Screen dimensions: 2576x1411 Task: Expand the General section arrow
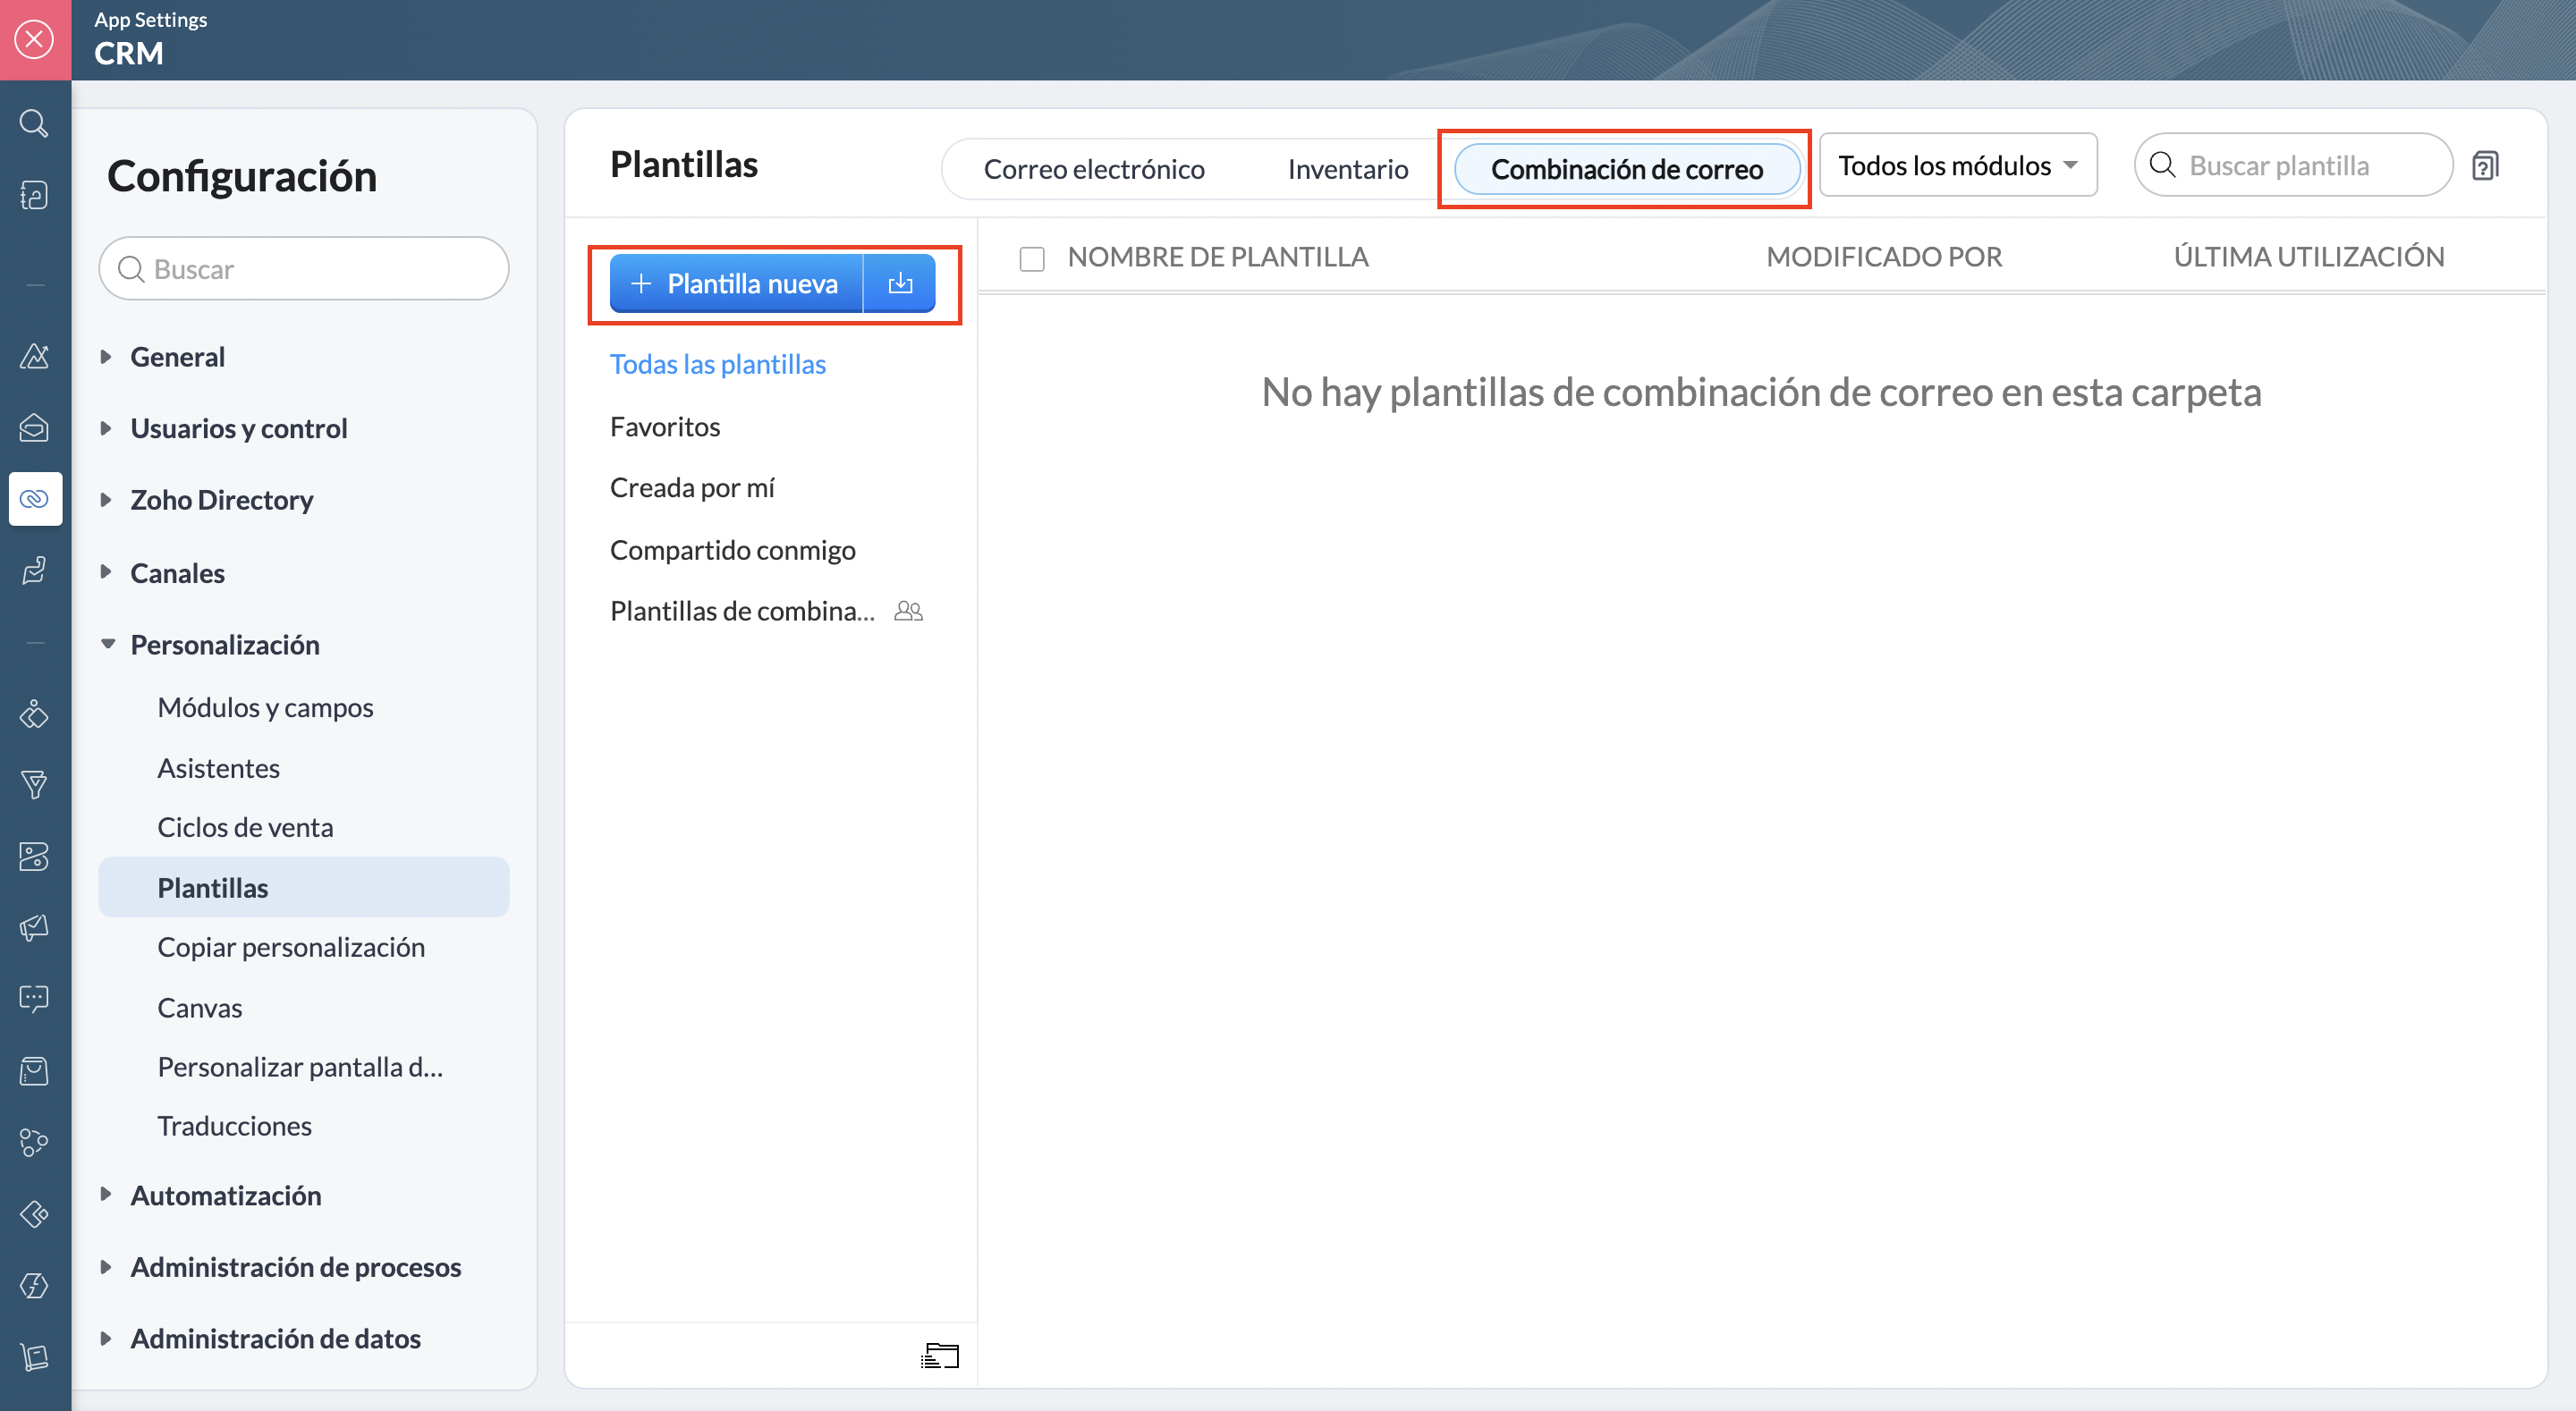click(106, 356)
